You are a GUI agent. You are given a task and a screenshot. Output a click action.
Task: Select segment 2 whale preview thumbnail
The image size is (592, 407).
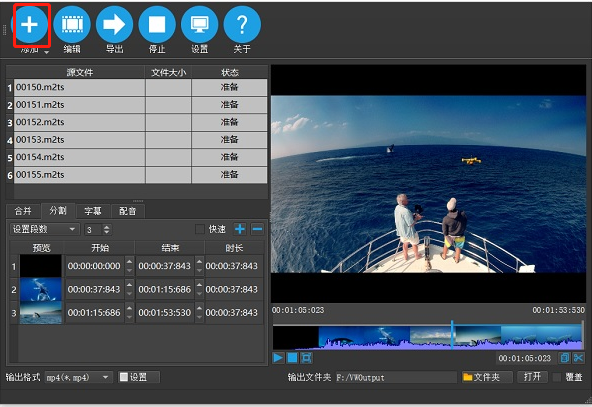[41, 290]
